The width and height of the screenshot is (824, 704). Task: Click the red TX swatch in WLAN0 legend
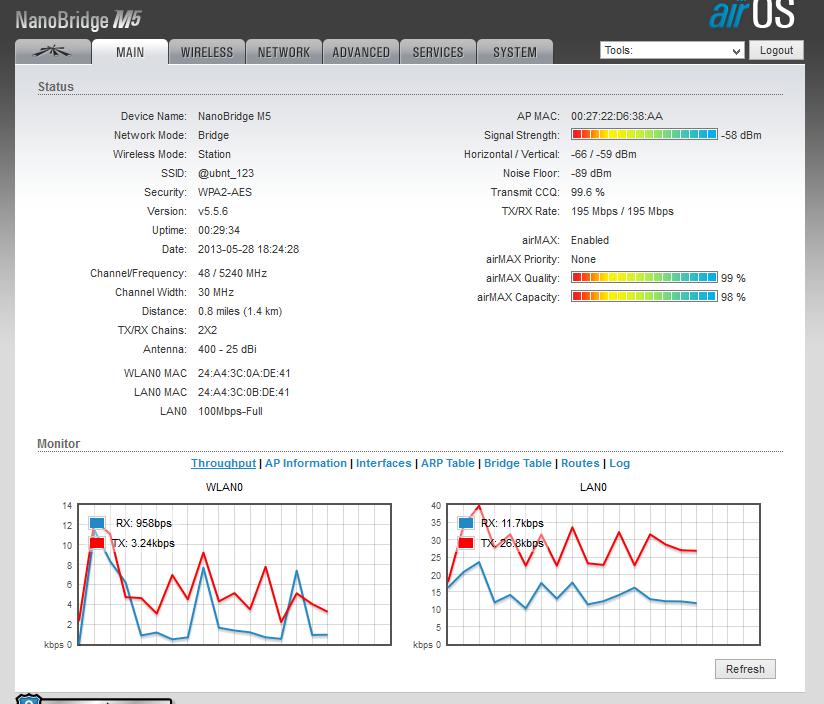point(97,543)
